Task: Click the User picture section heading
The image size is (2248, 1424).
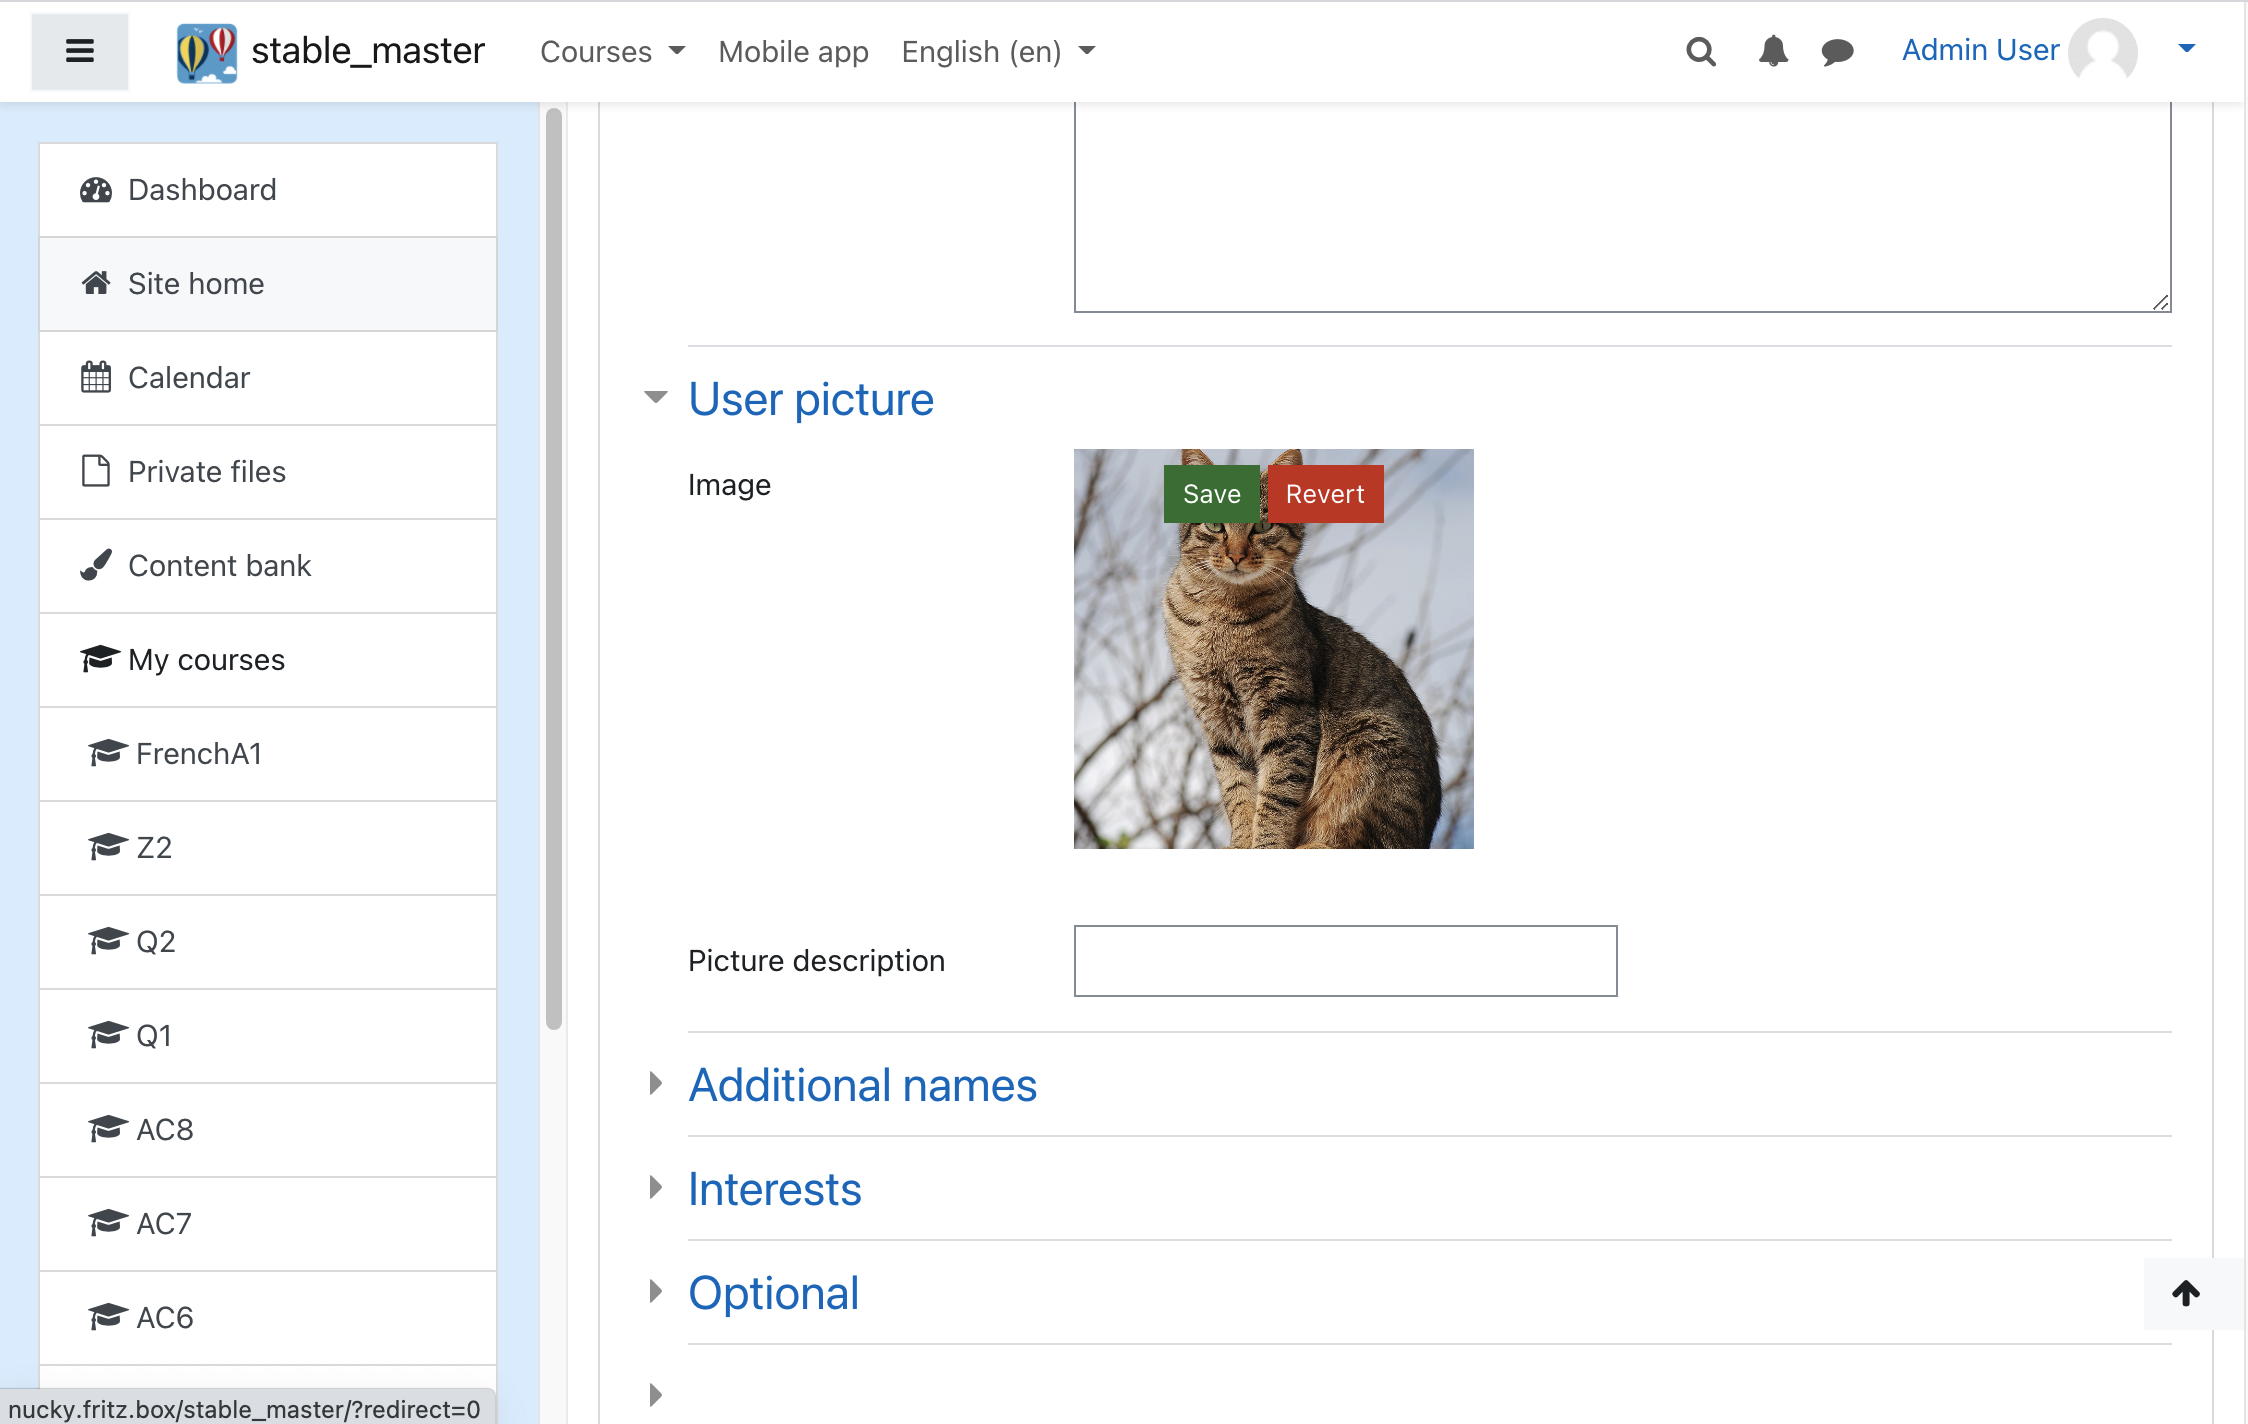Action: (811, 399)
